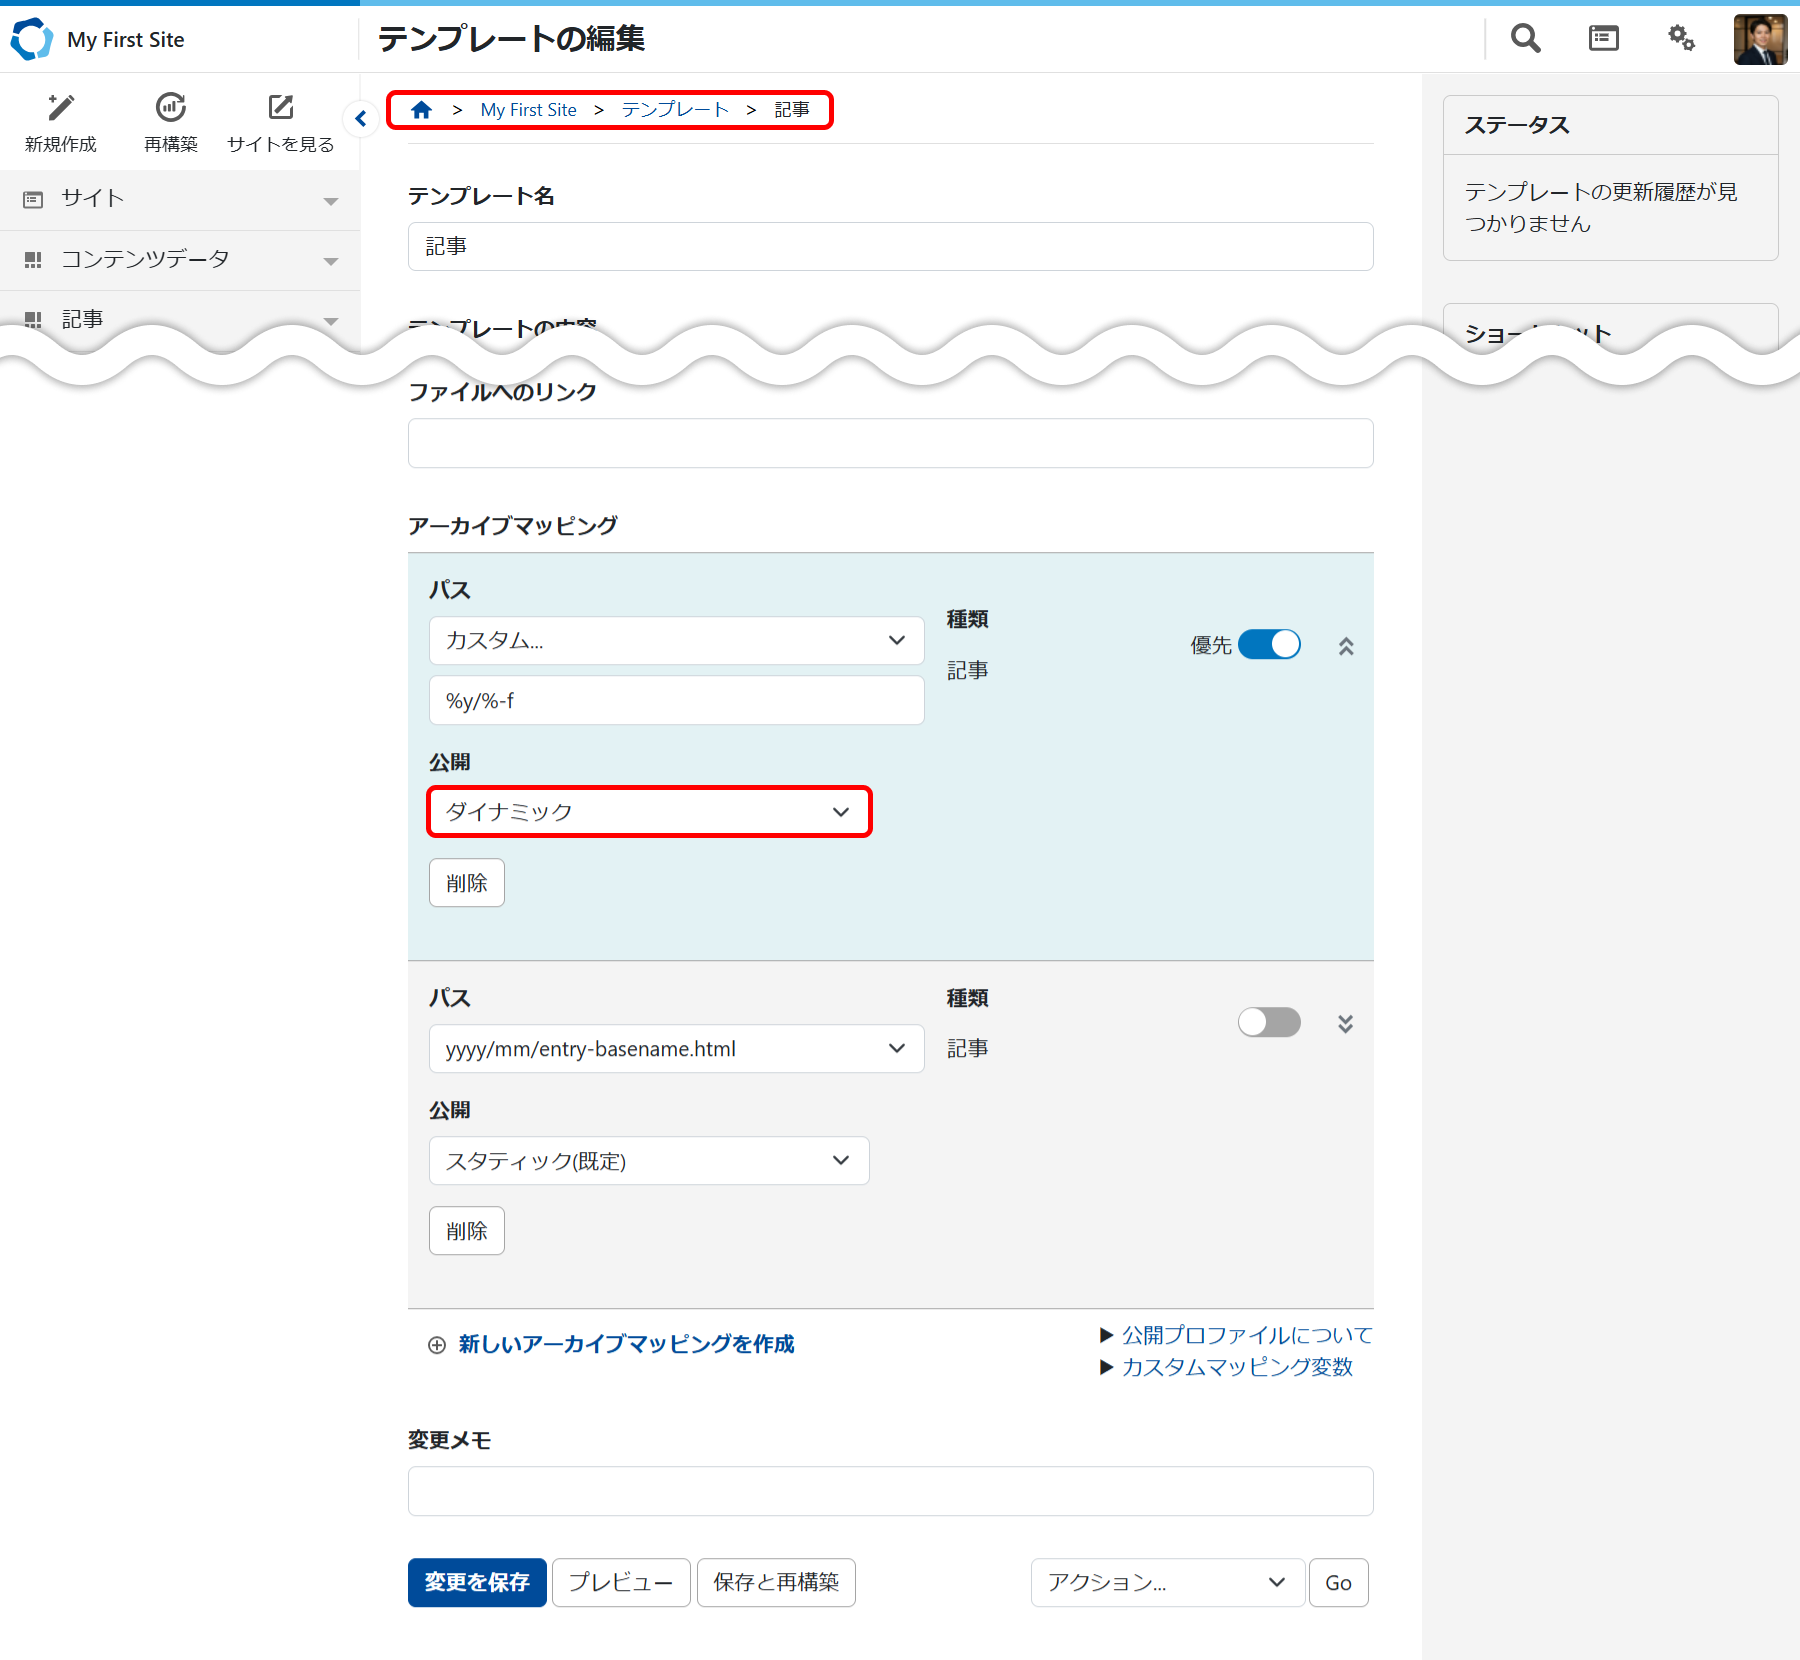
Task: Click the search magnifier icon
Action: pyautogui.click(x=1525, y=39)
